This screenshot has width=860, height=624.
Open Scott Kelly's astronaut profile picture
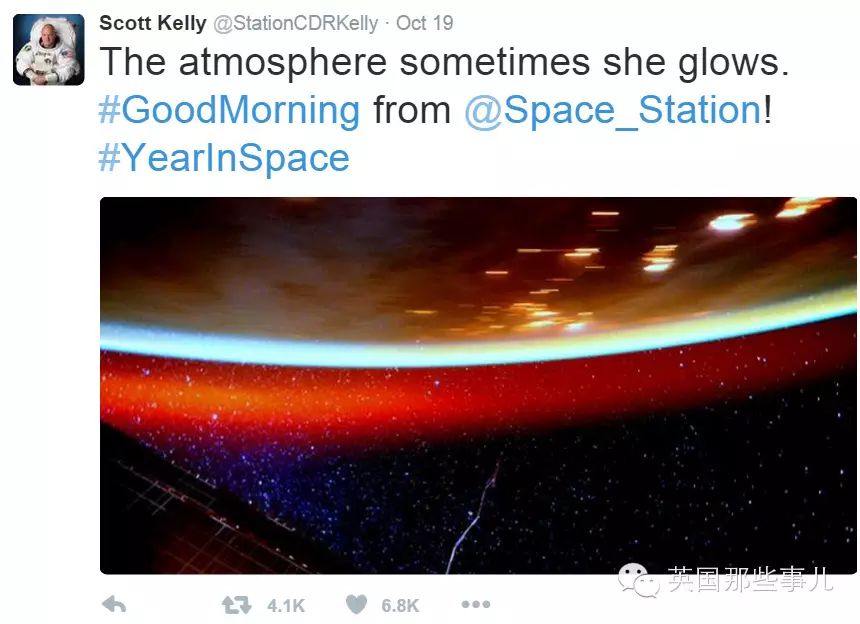(49, 50)
